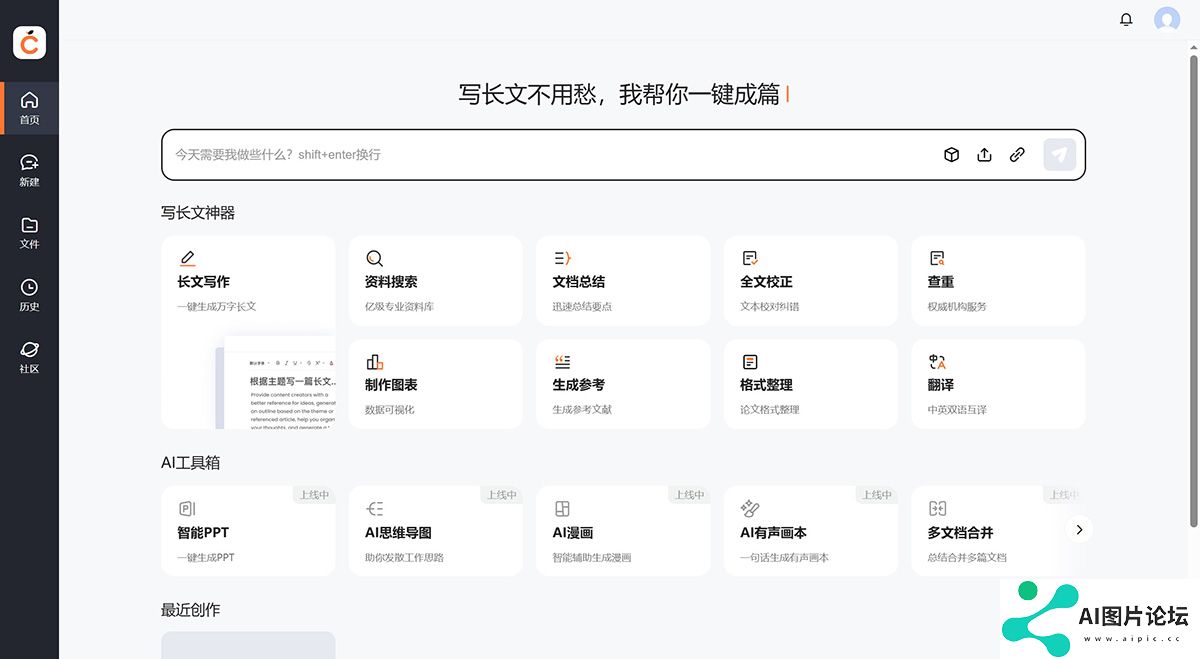This screenshot has height=659, width=1200.
Task: Open the AI漫画 card
Action: coord(623,531)
